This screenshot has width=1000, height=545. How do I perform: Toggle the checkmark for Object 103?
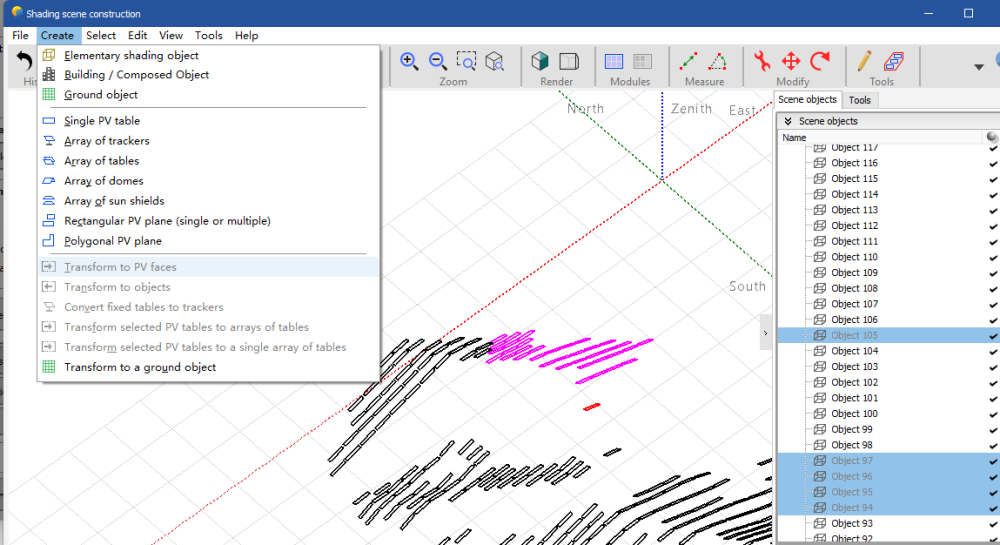click(993, 367)
